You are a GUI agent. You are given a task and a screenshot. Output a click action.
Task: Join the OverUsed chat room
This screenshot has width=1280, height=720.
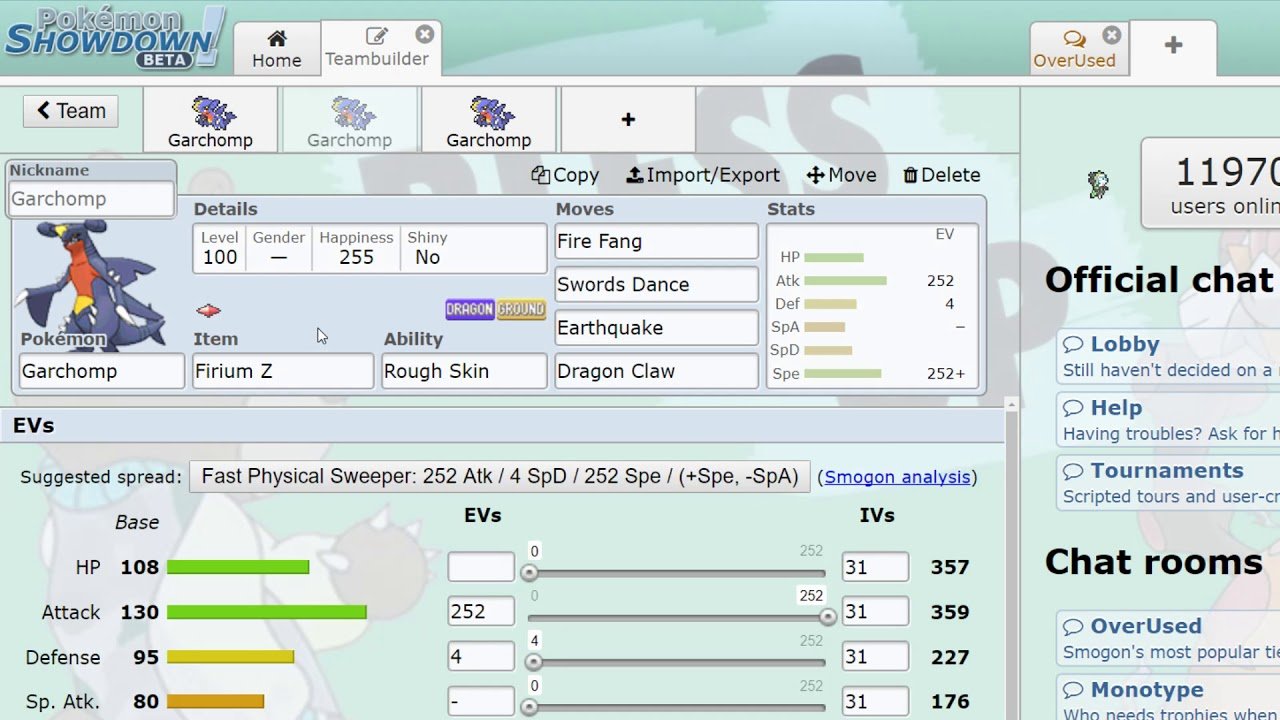1168,638
